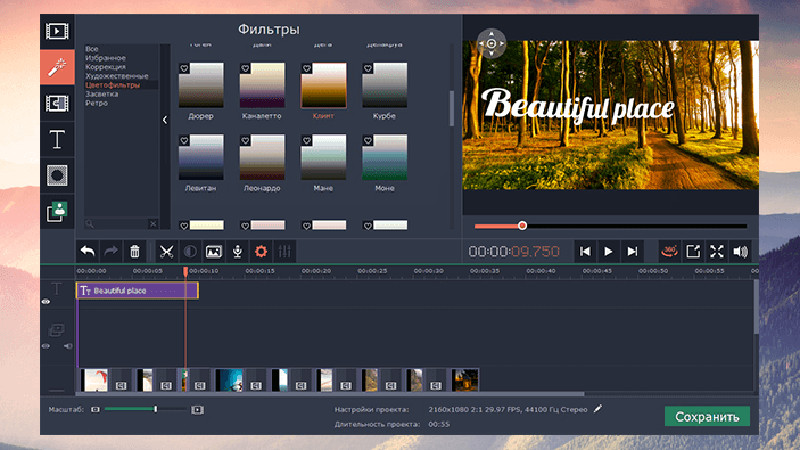Collapse filter category list with arrow
Image resolution: width=800 pixels, height=450 pixels.
pos(165,120)
